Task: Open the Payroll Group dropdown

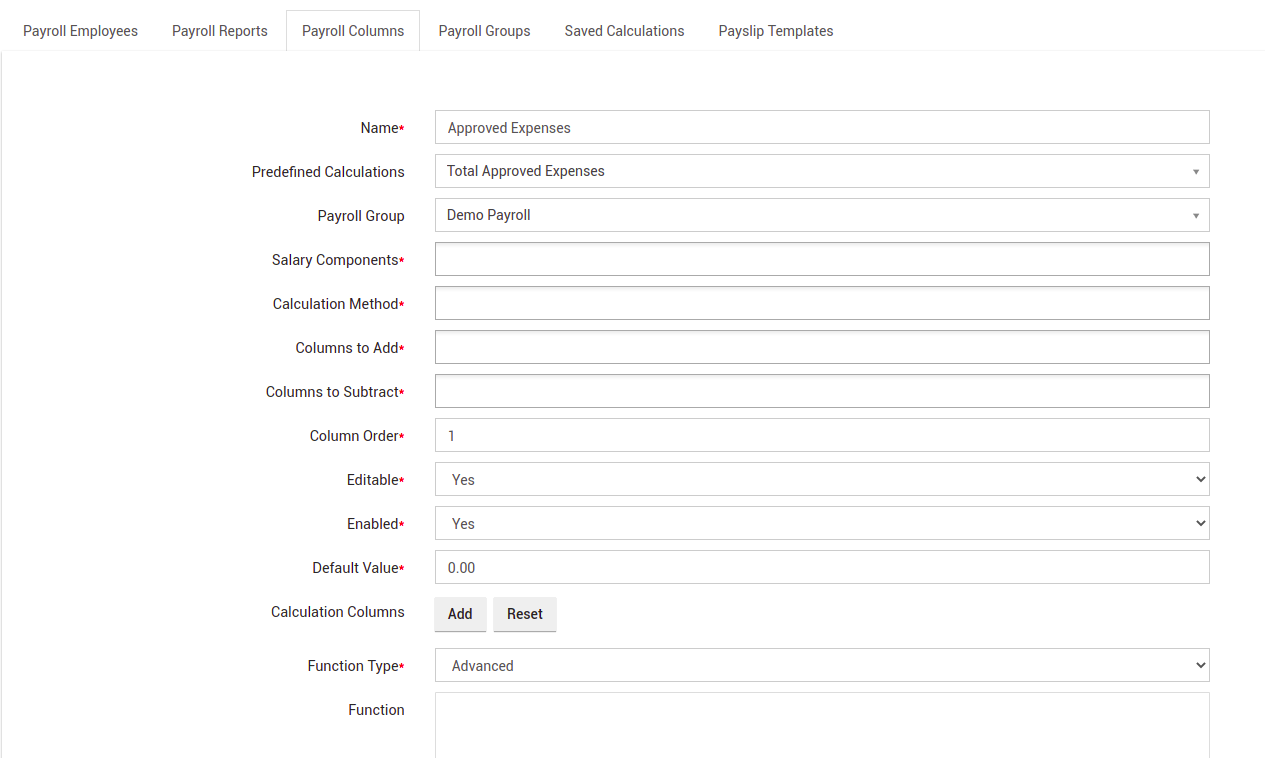Action: pyautogui.click(x=822, y=215)
